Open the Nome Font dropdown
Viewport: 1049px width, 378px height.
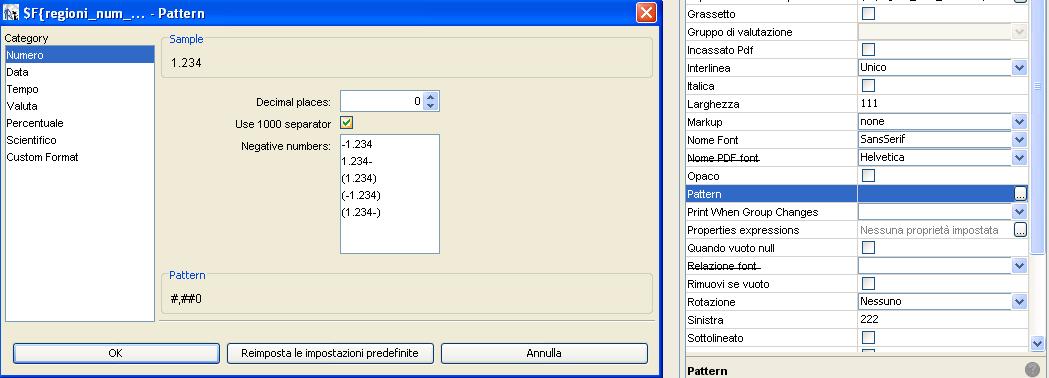pyautogui.click(x=1019, y=140)
